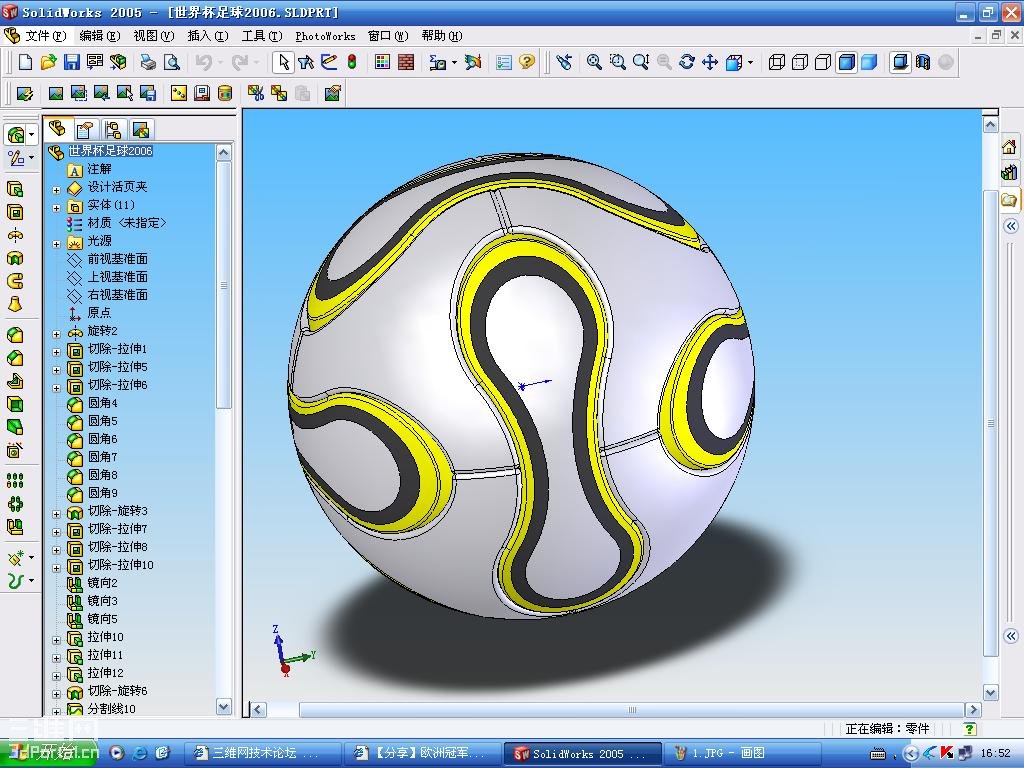The image size is (1024, 768).
Task: Click the Revolved Boss icon in the features toolbar
Action: click(14, 235)
